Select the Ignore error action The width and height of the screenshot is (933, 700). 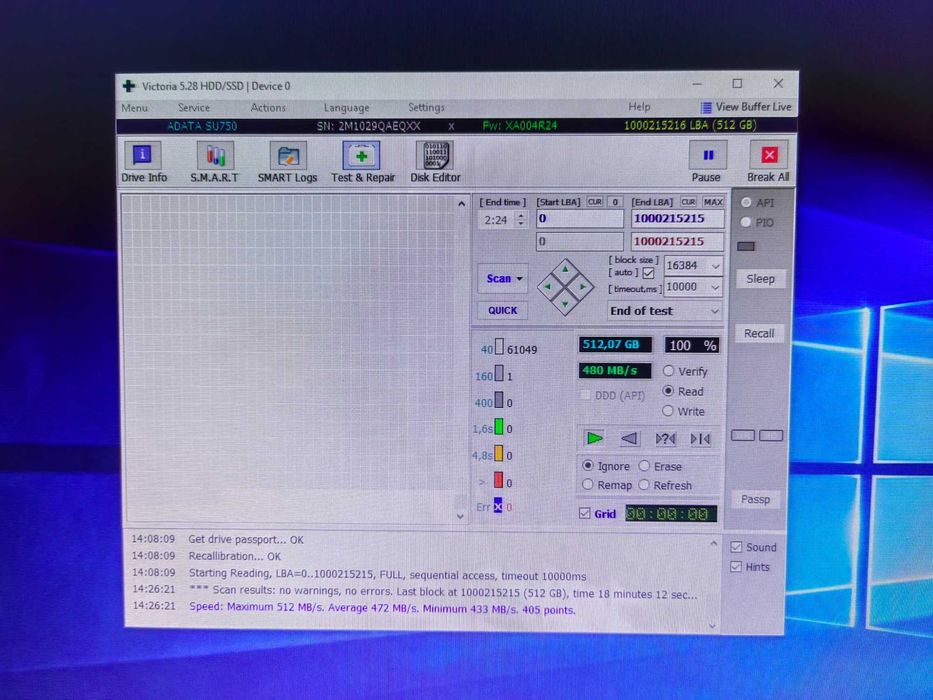pyautogui.click(x=588, y=465)
